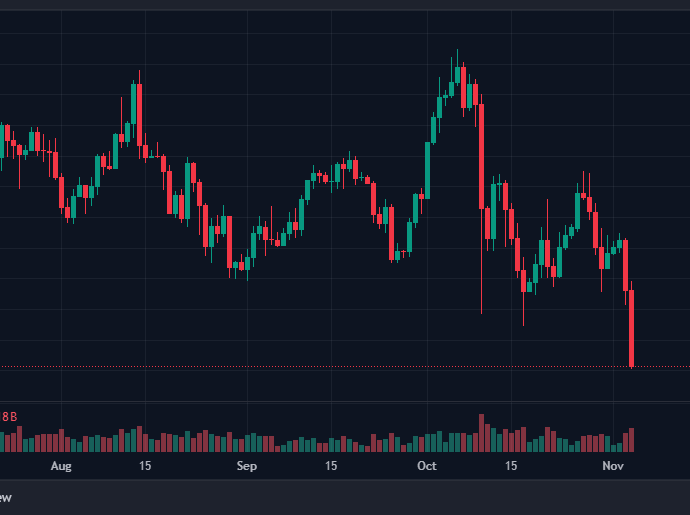Click the last large red candle at the far right
This screenshot has width=690, height=515.
point(632,328)
